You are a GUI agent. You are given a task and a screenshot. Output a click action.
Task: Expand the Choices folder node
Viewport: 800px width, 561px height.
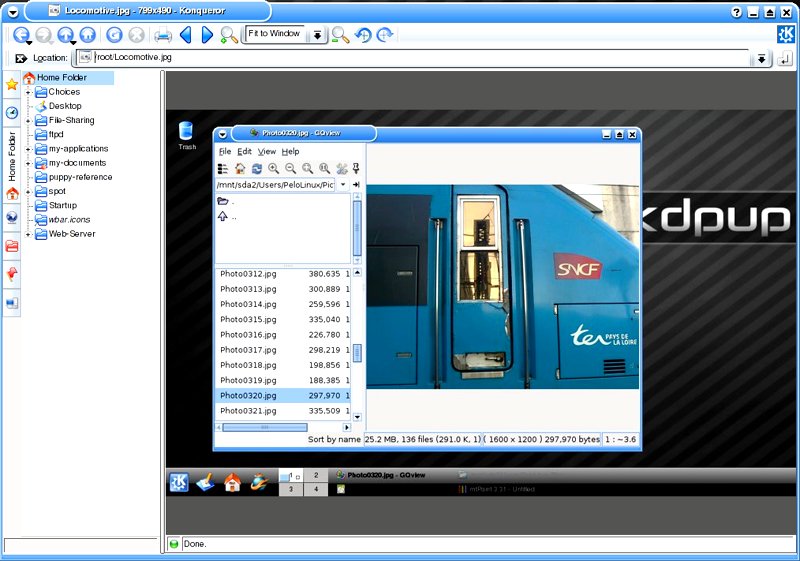[29, 92]
